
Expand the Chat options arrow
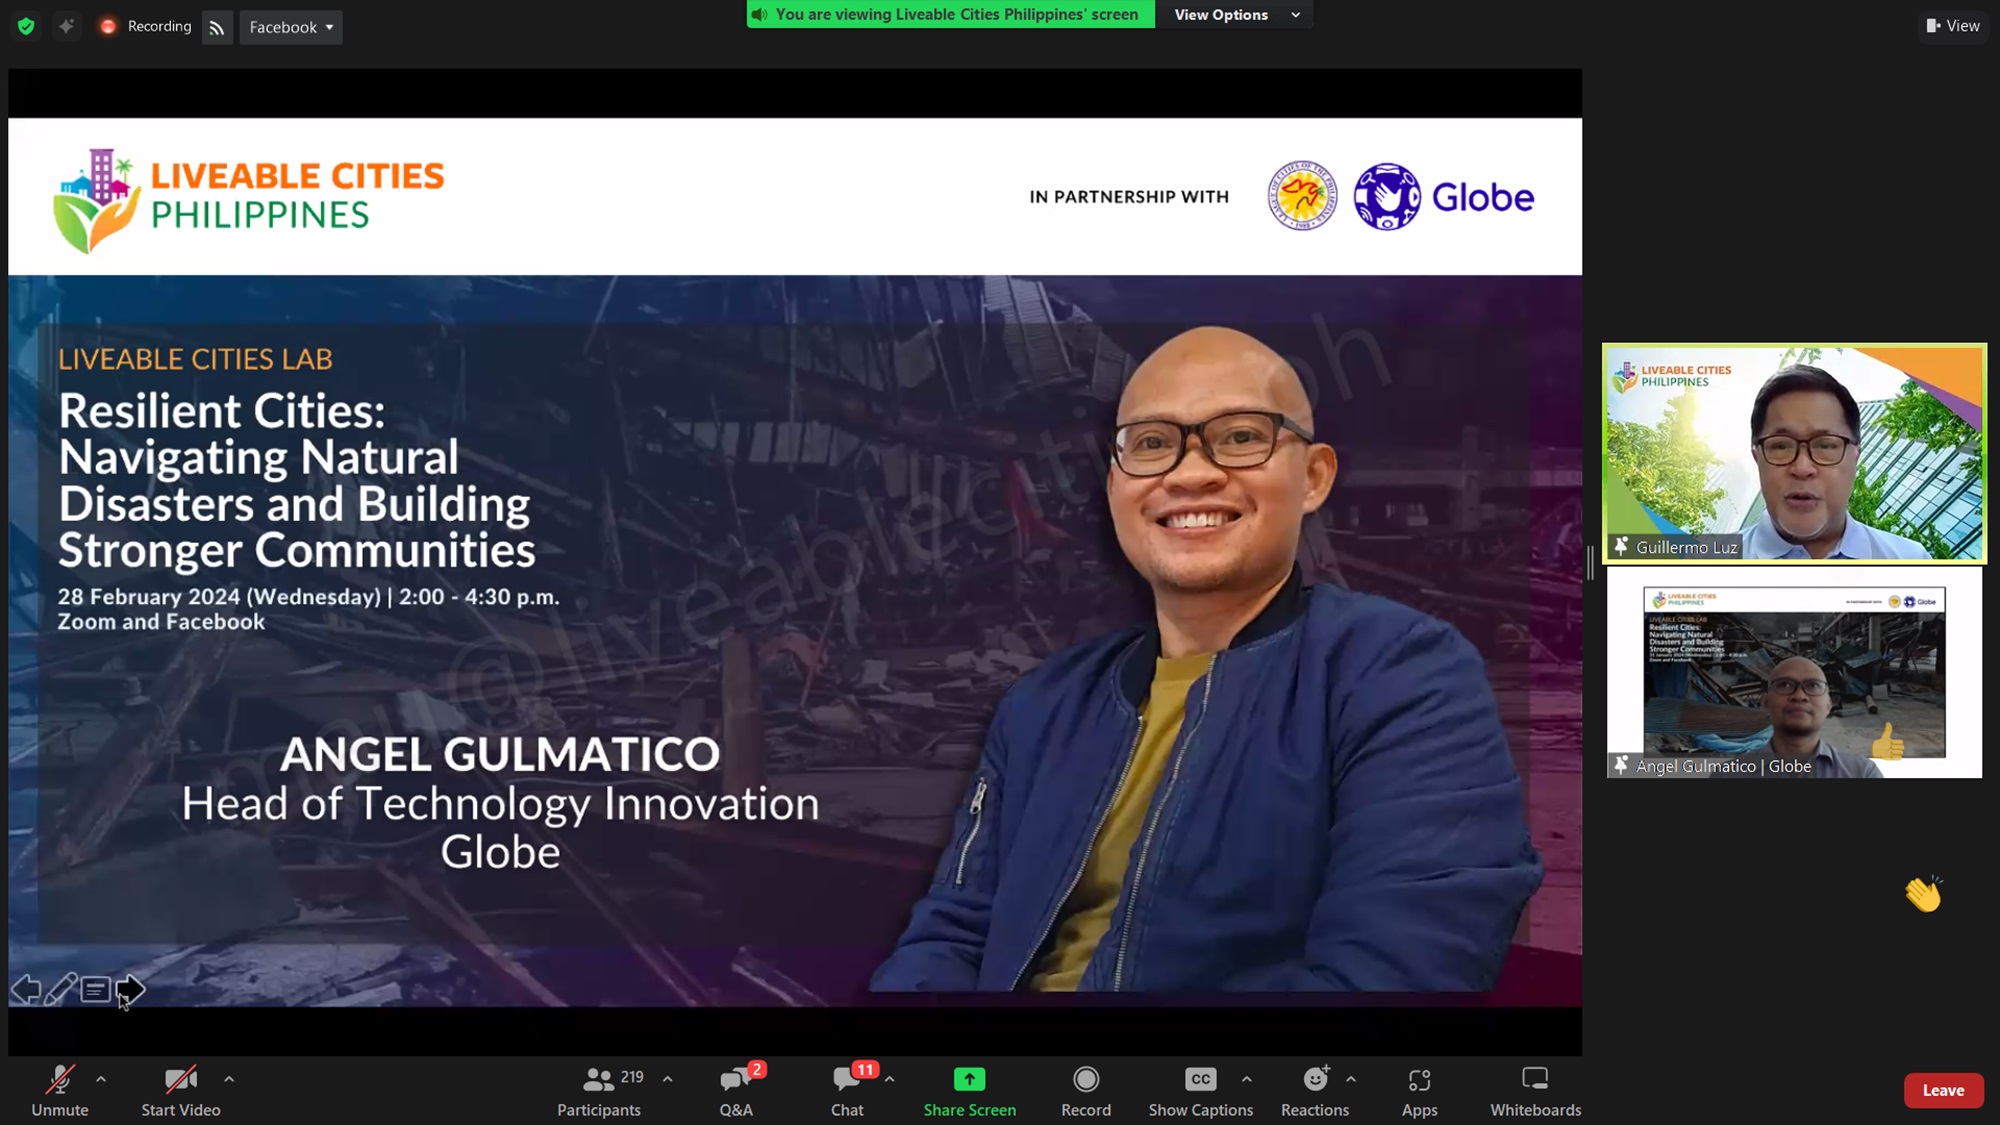coord(890,1079)
